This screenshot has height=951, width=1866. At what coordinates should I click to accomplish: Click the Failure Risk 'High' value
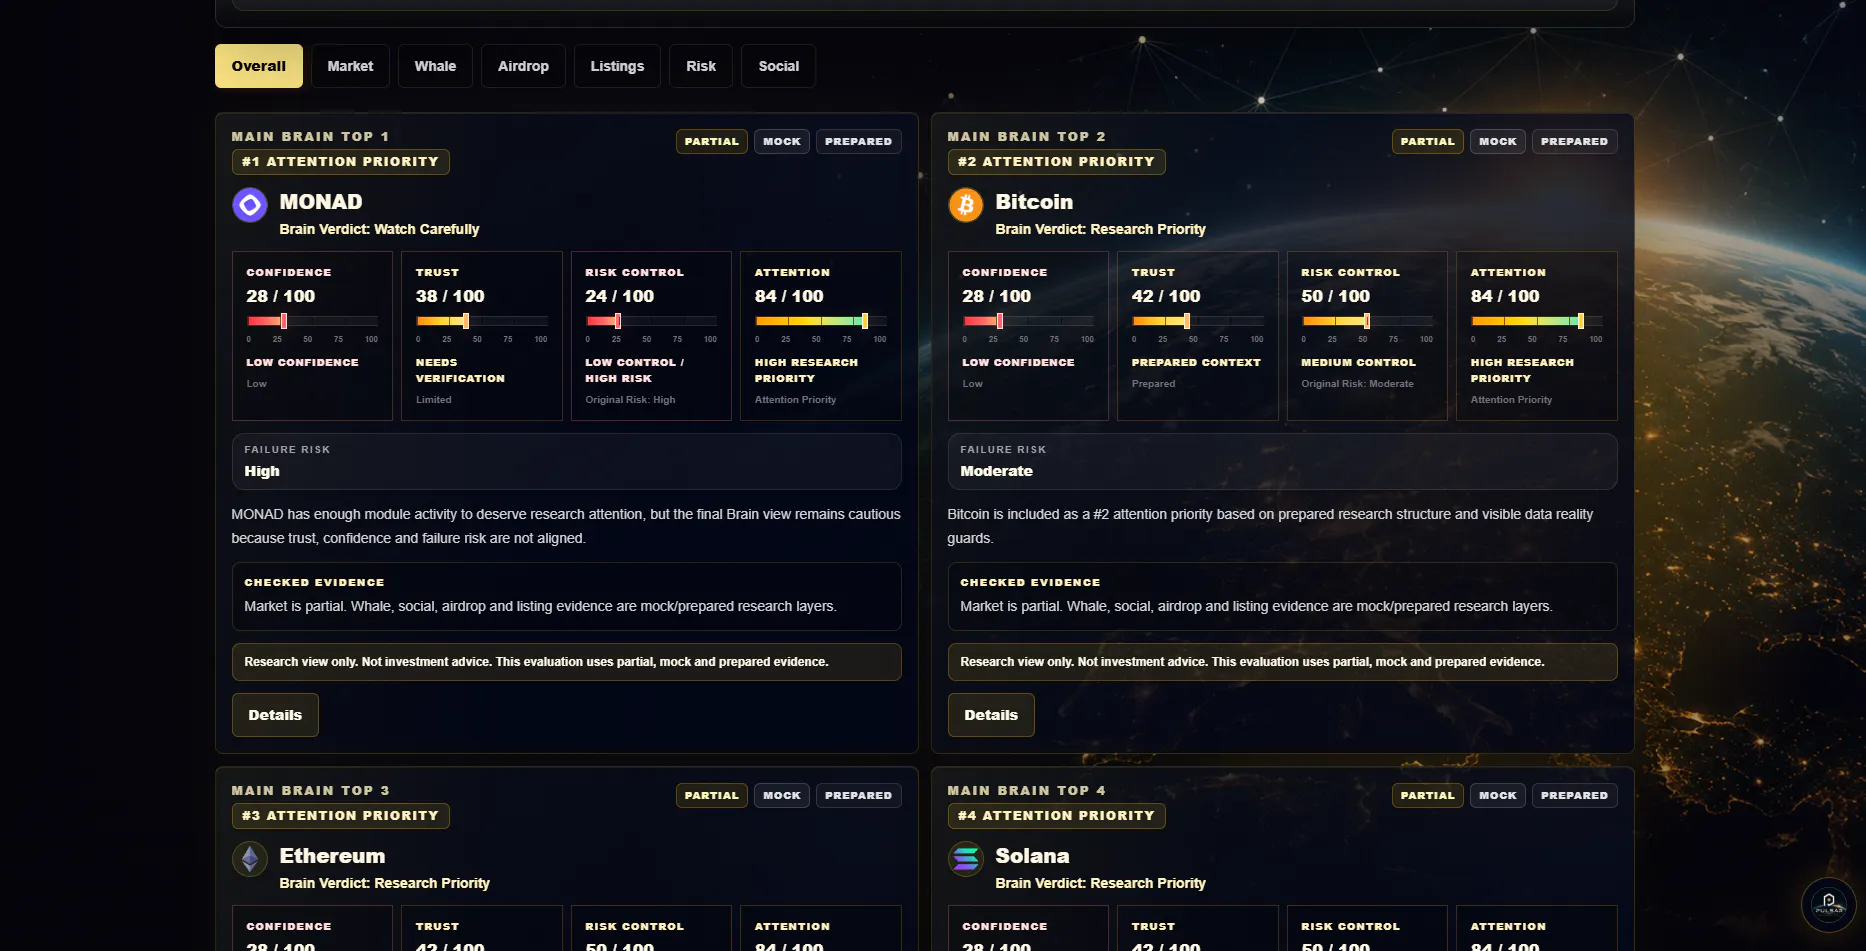pyautogui.click(x=262, y=471)
